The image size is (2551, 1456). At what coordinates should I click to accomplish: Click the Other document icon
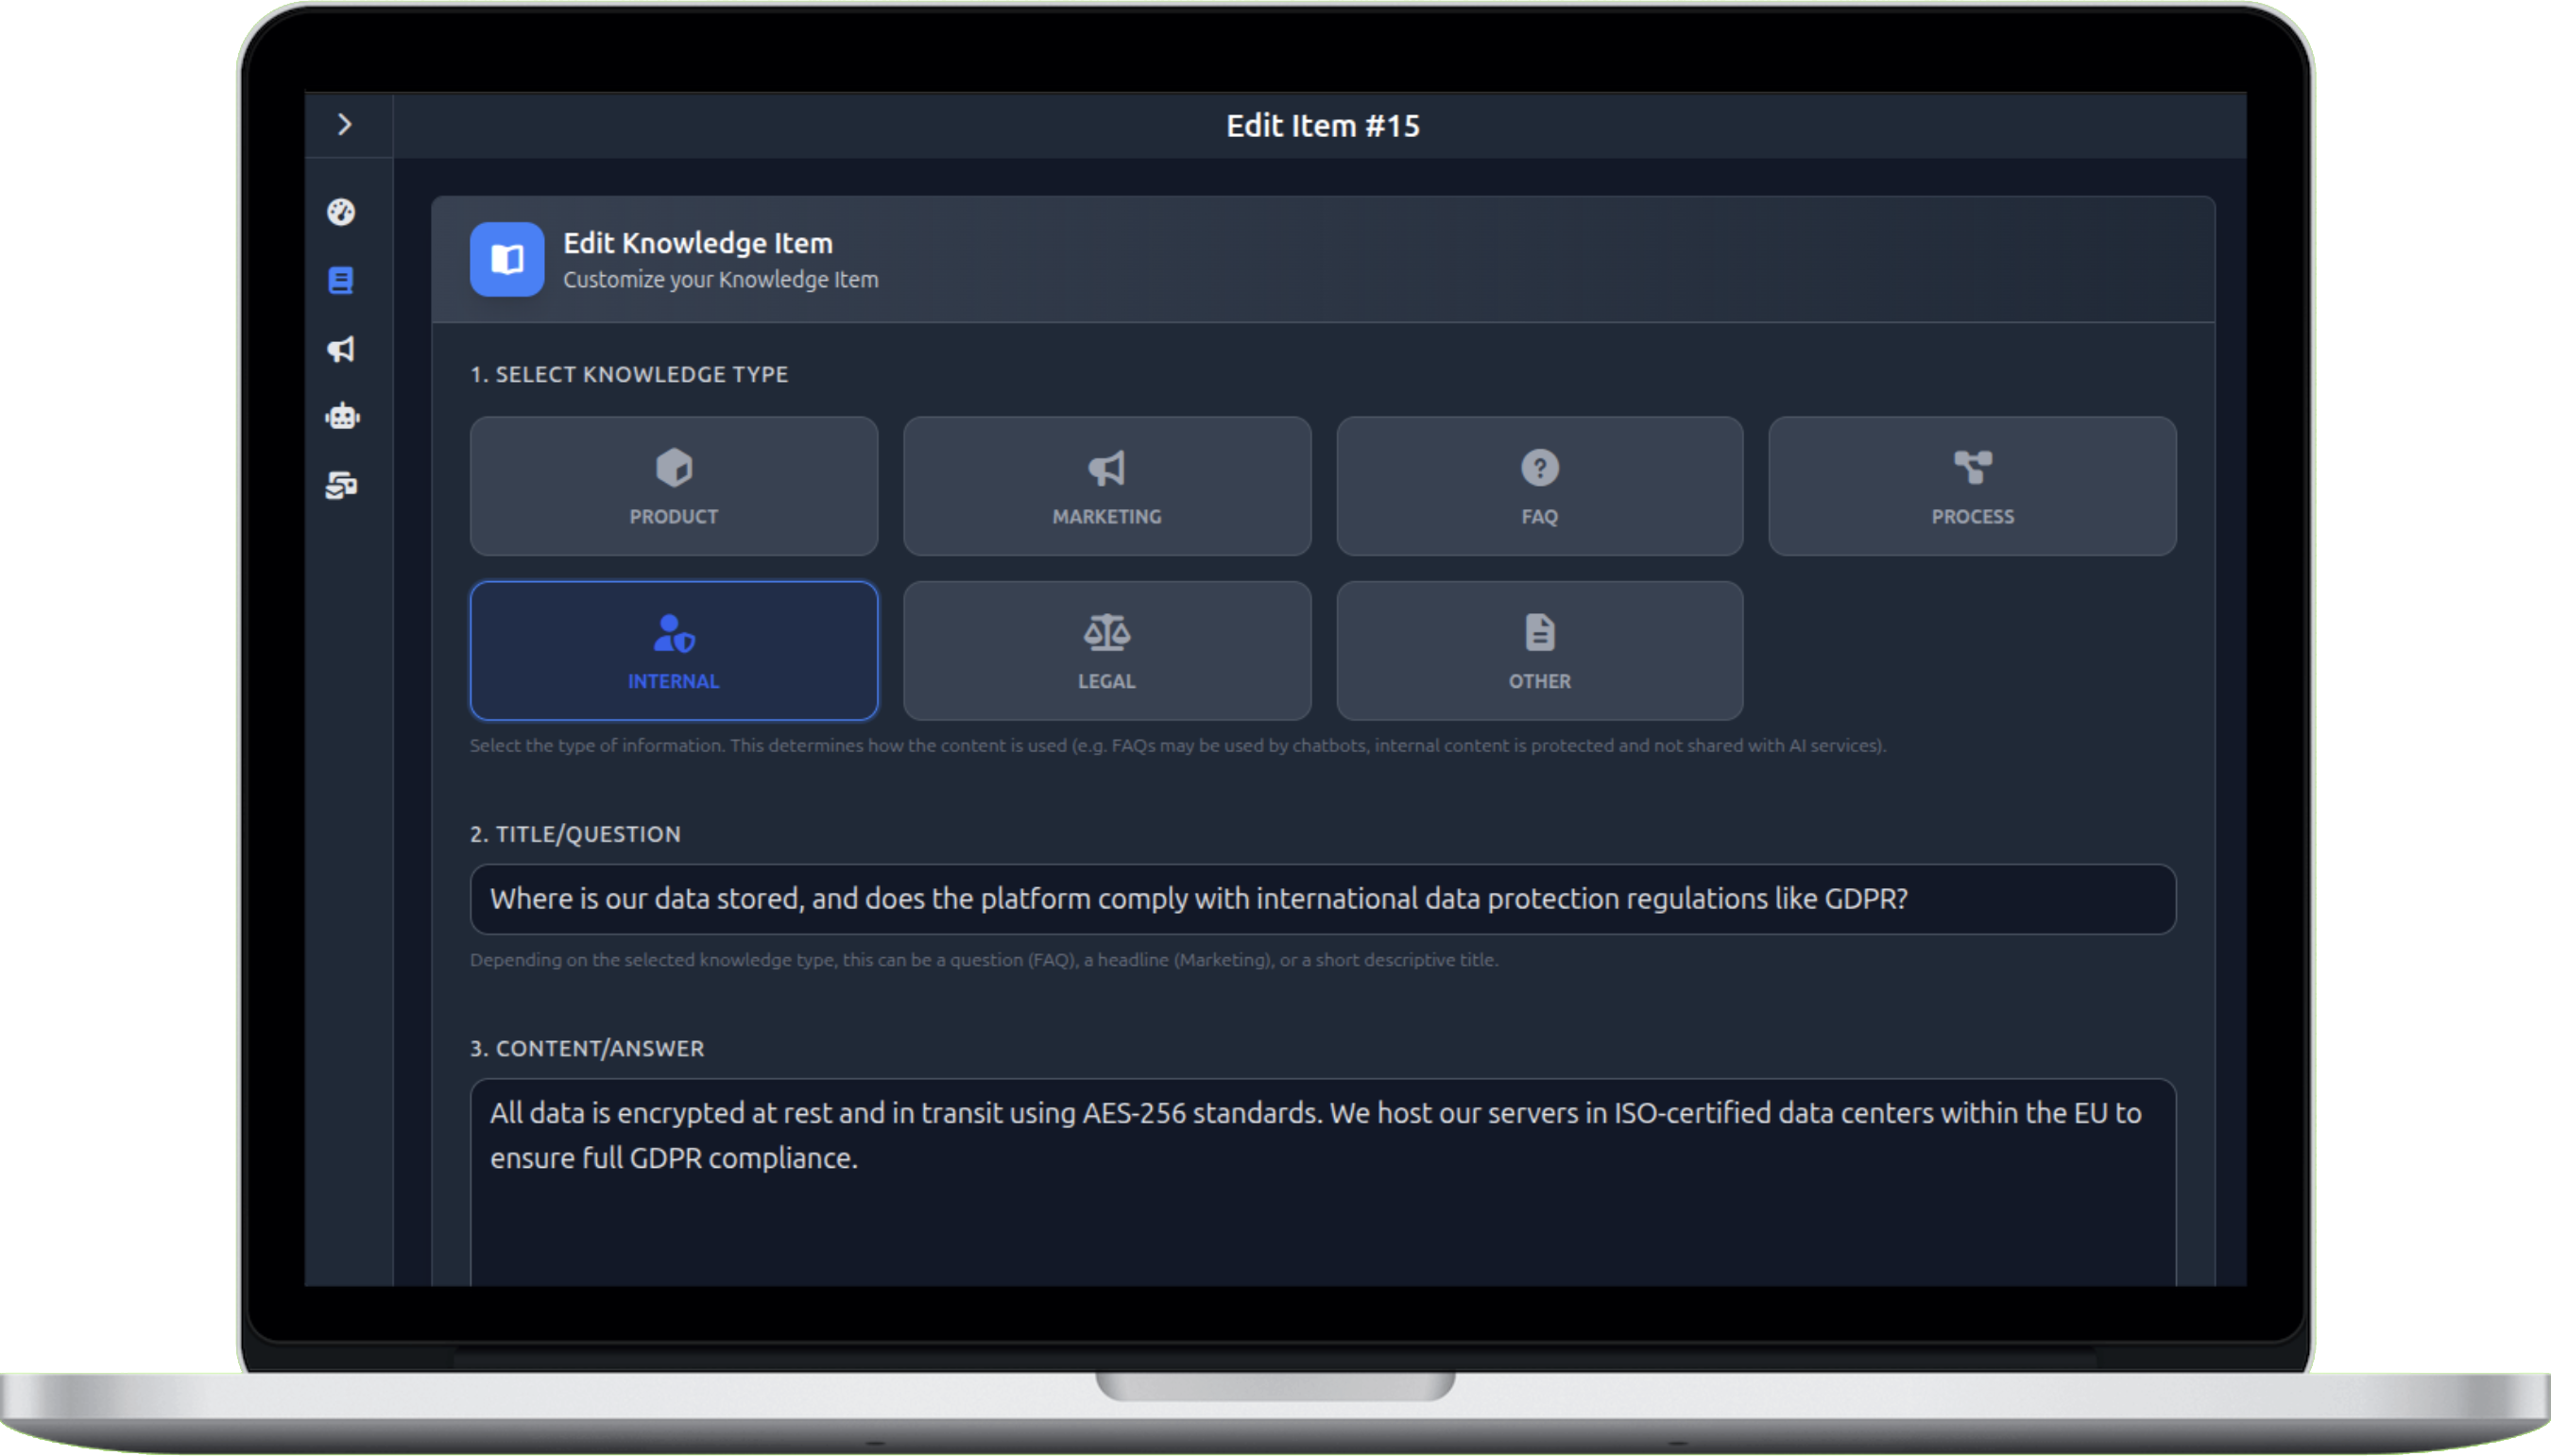click(1539, 632)
